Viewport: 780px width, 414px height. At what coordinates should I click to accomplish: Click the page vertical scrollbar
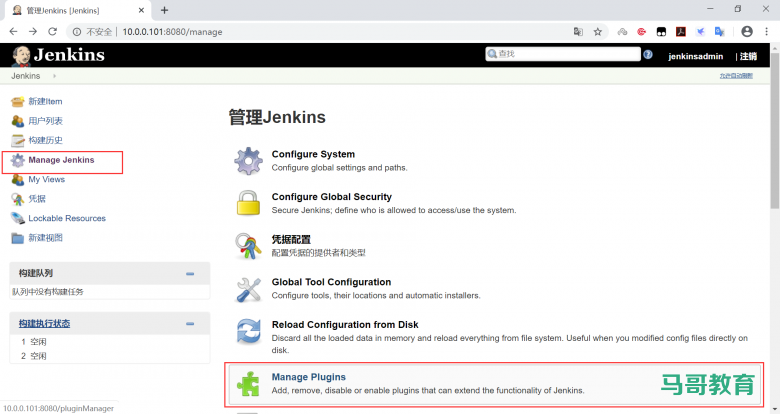coord(775,129)
